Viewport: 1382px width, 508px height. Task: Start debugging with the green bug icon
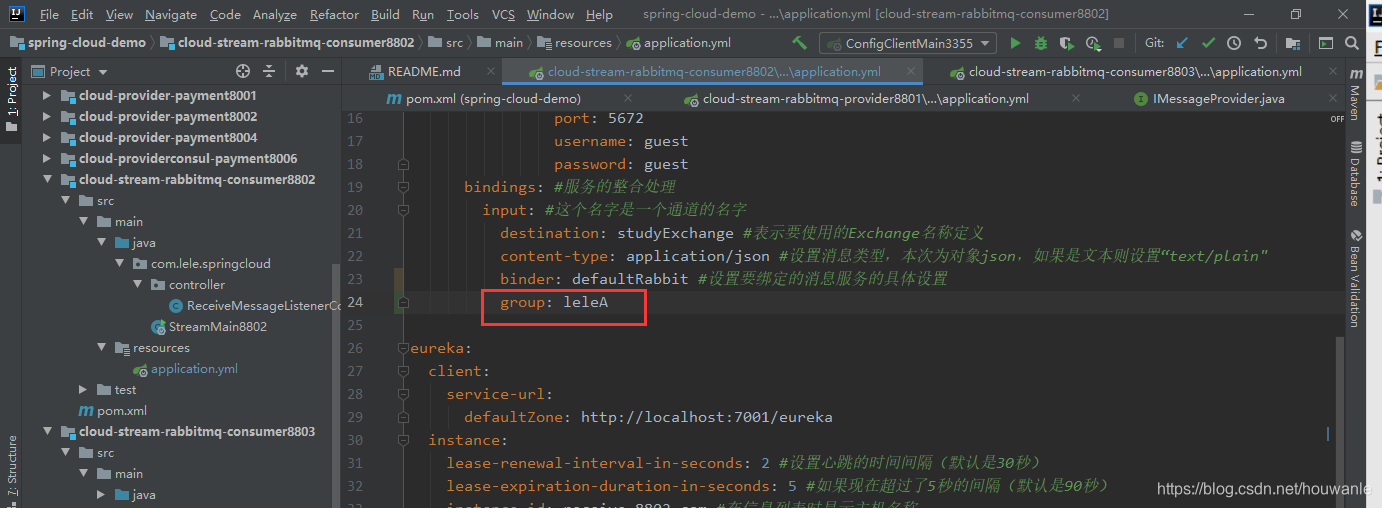[1041, 43]
